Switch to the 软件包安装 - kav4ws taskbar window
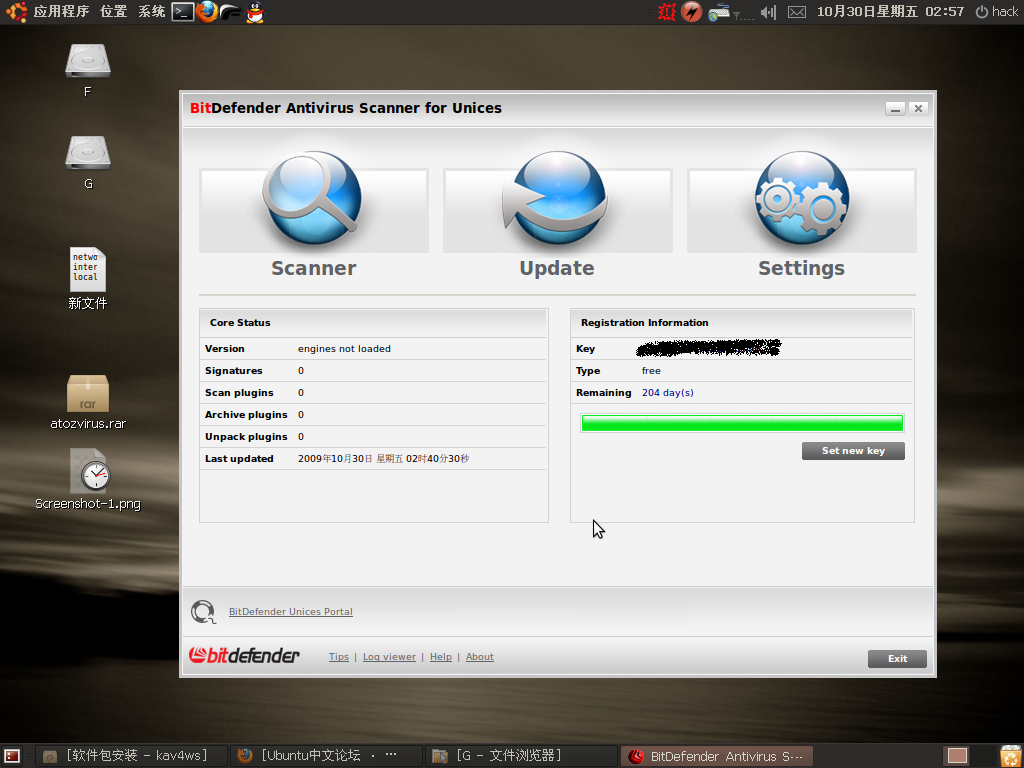This screenshot has width=1024, height=768. click(131, 756)
